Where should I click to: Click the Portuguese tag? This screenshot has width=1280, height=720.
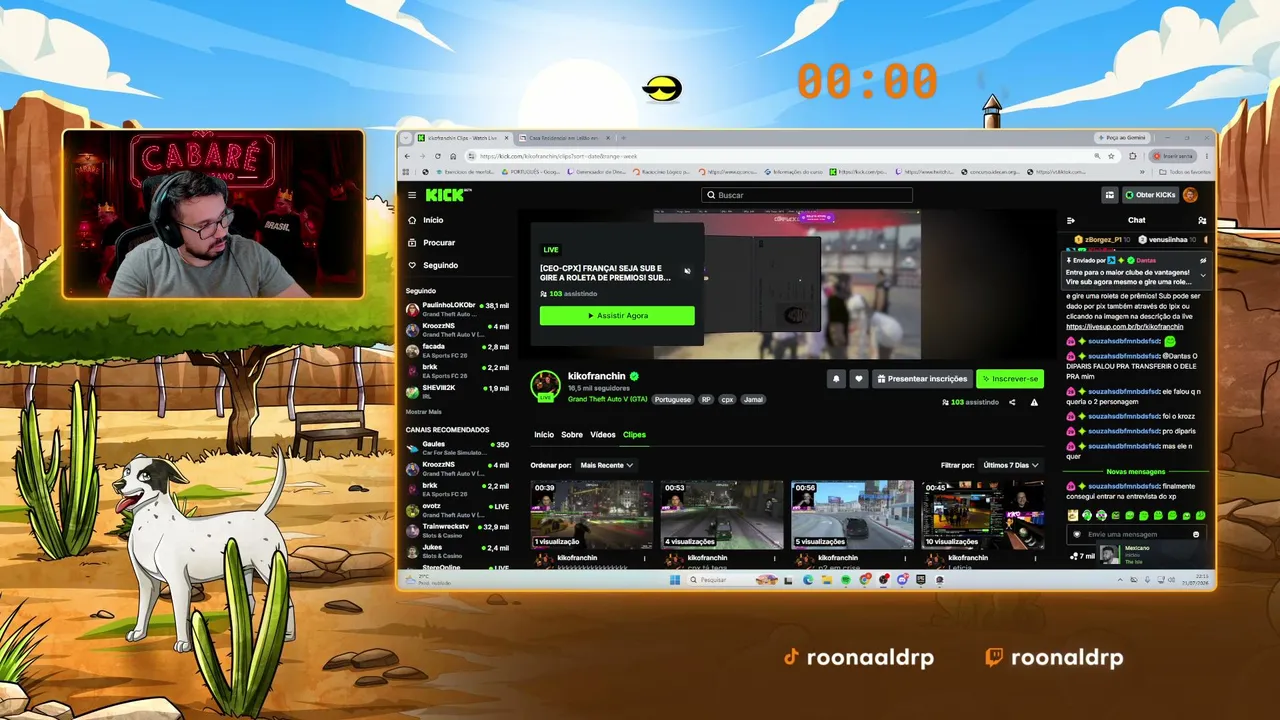click(x=673, y=400)
